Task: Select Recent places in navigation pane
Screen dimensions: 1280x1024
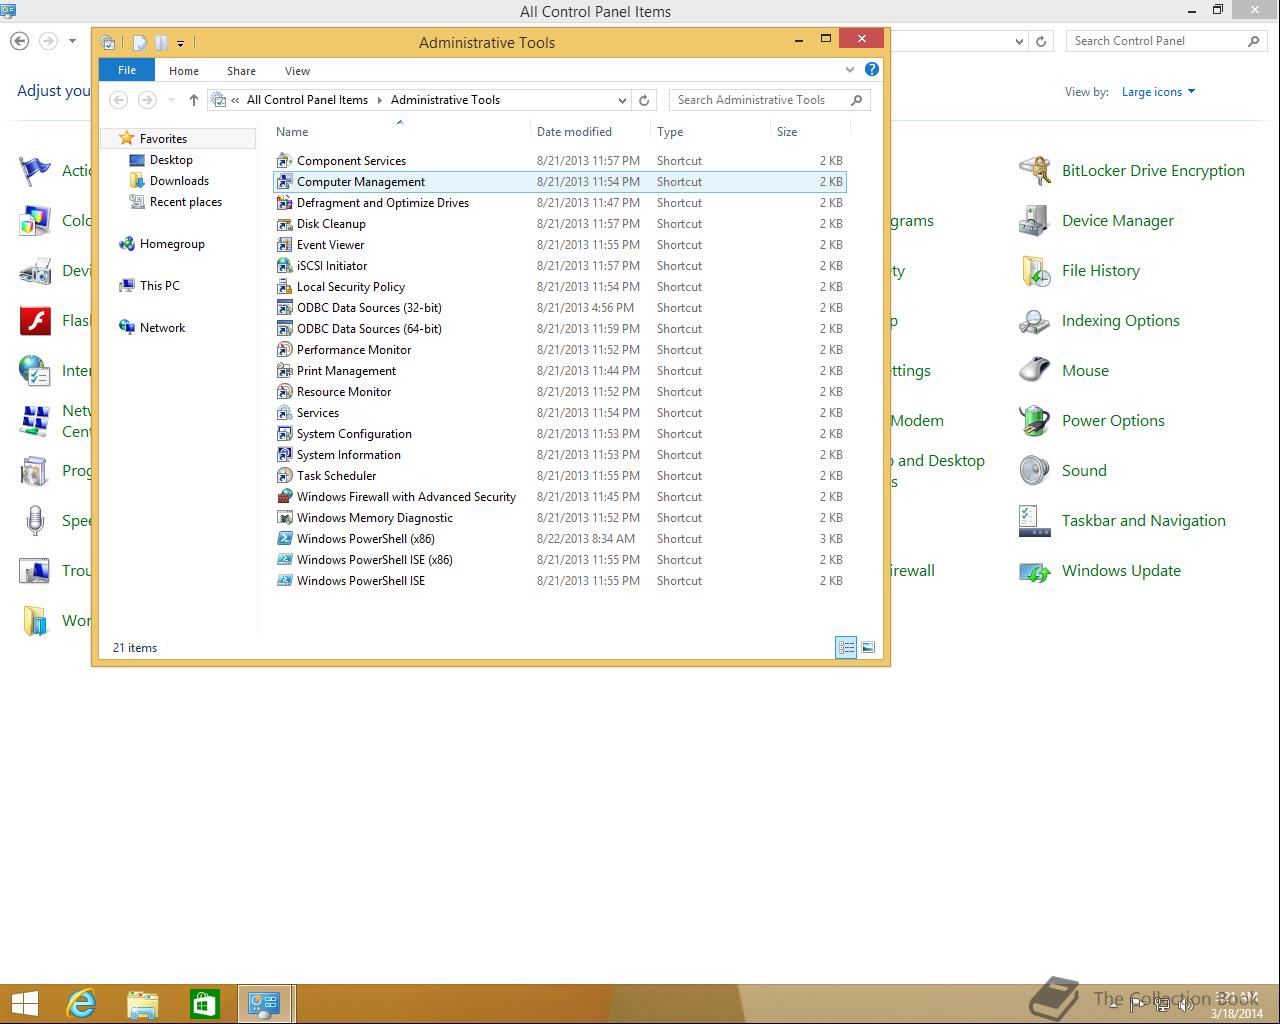Action: click(x=185, y=202)
